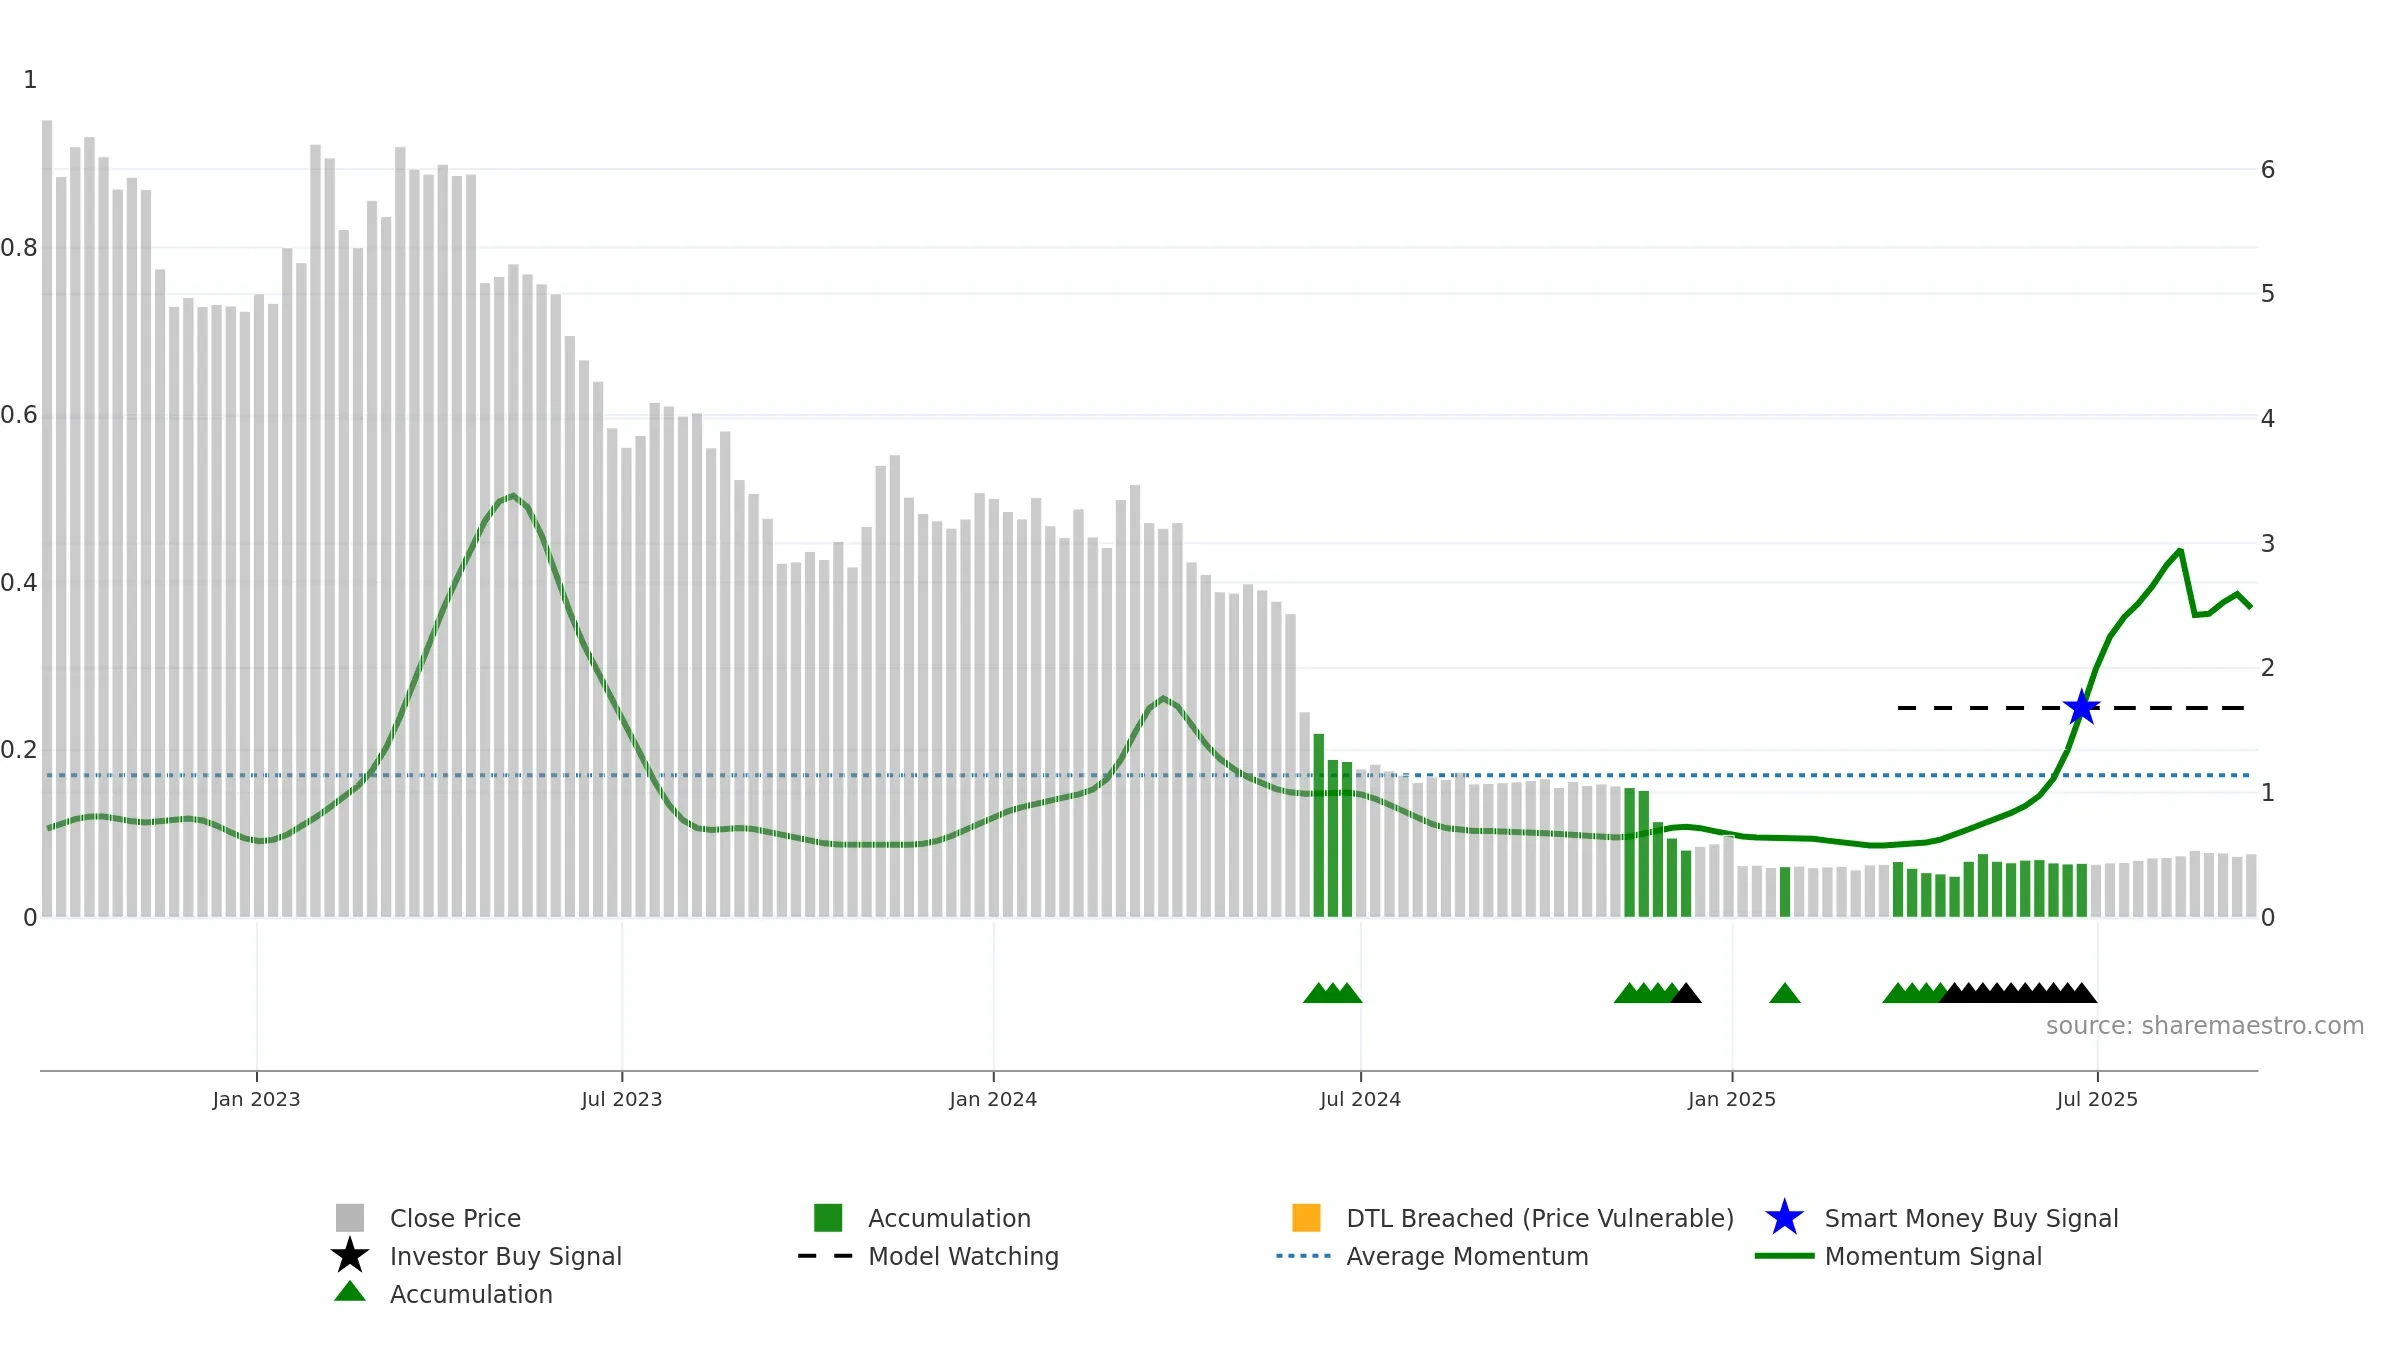The height and width of the screenshot is (1350, 2400).
Task: Click the right axis label 6
Action: (x=2268, y=170)
